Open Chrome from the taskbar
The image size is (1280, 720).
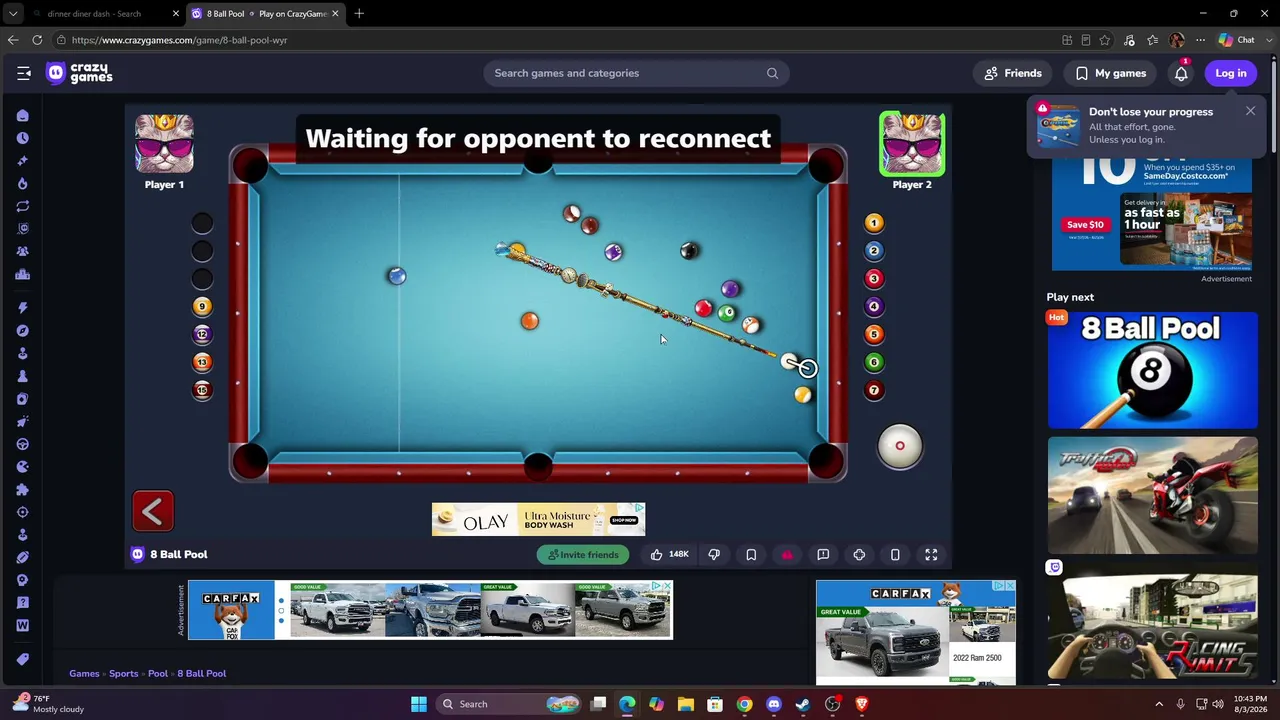click(745, 704)
